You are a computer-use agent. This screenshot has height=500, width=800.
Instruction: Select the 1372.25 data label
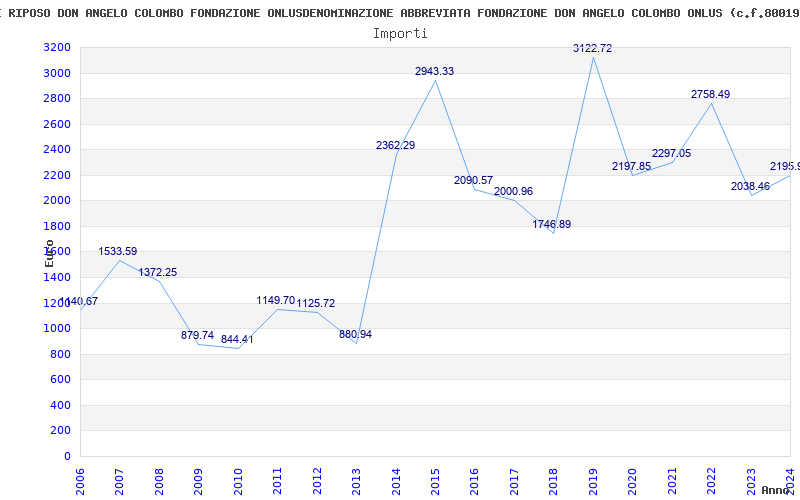pos(158,272)
